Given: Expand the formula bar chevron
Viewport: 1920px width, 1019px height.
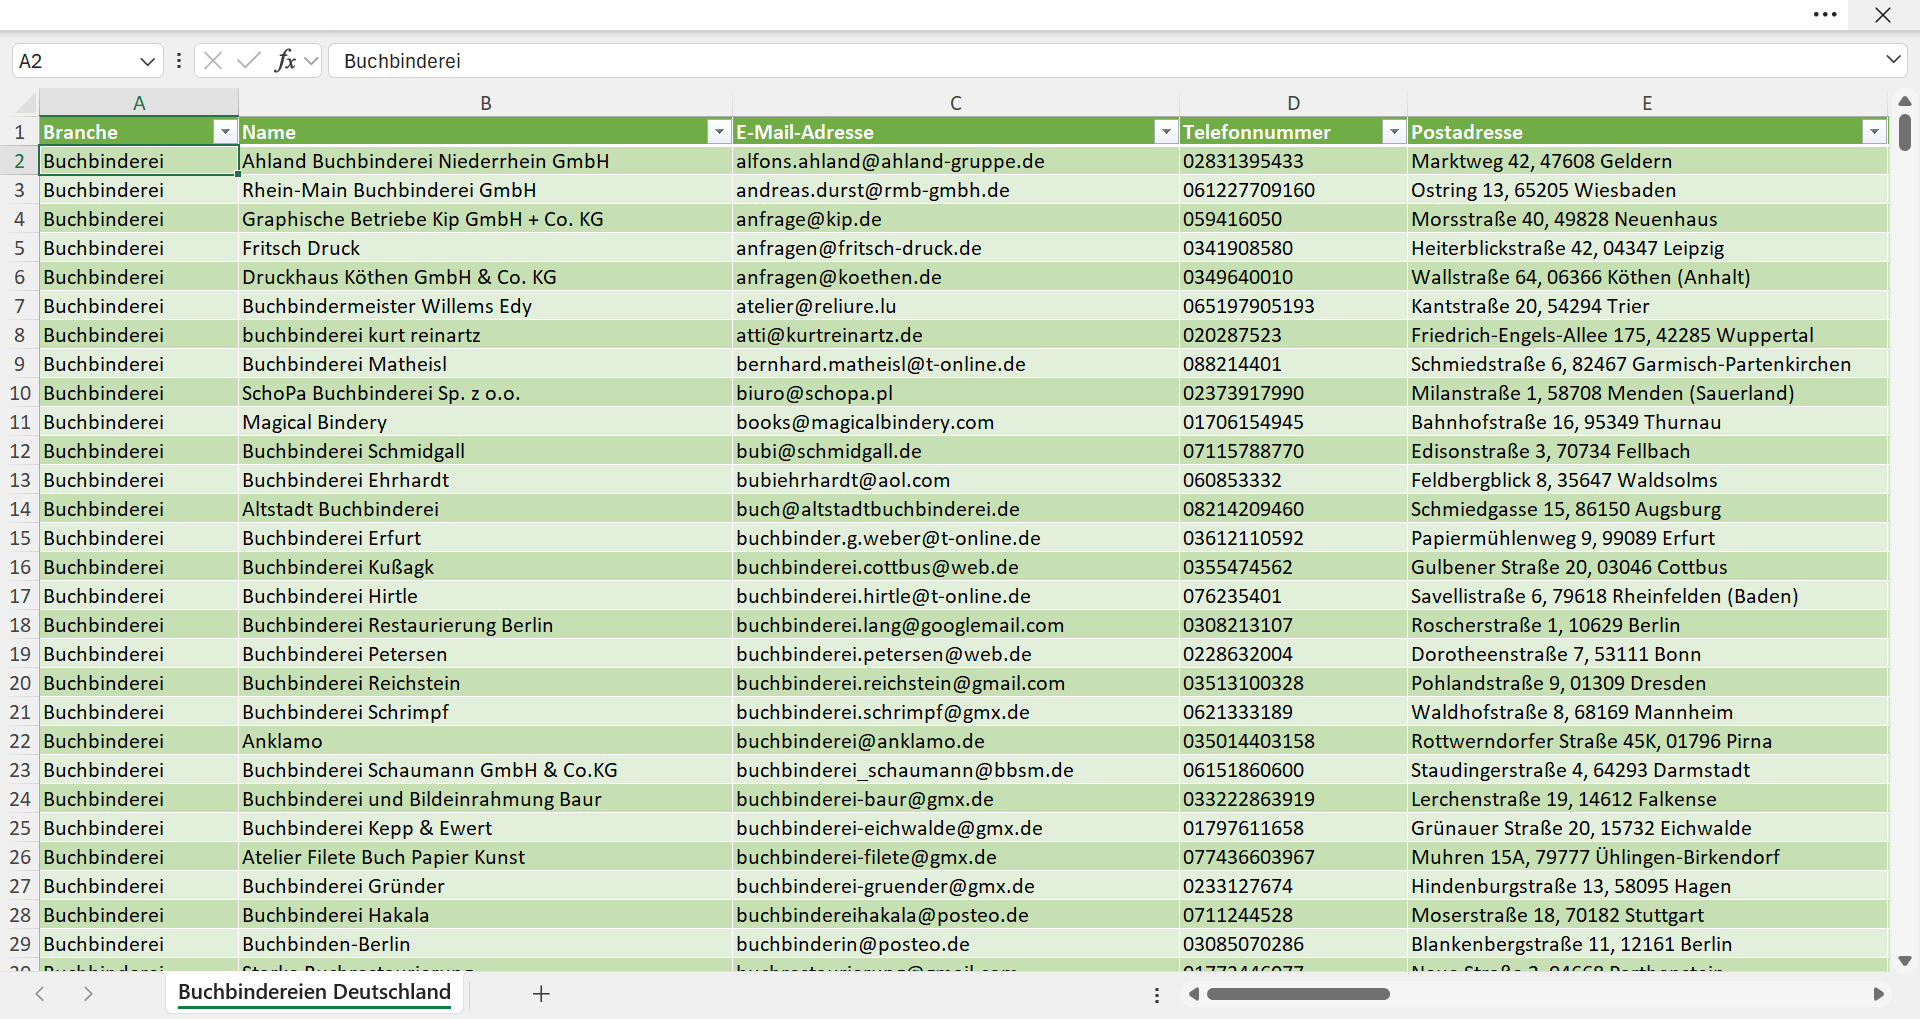Looking at the screenshot, I should (x=1893, y=60).
